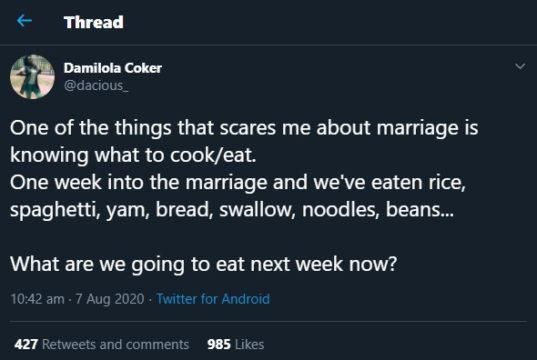This screenshot has height=360, width=537.
Task: Click the Thread header title
Action: click(x=93, y=22)
